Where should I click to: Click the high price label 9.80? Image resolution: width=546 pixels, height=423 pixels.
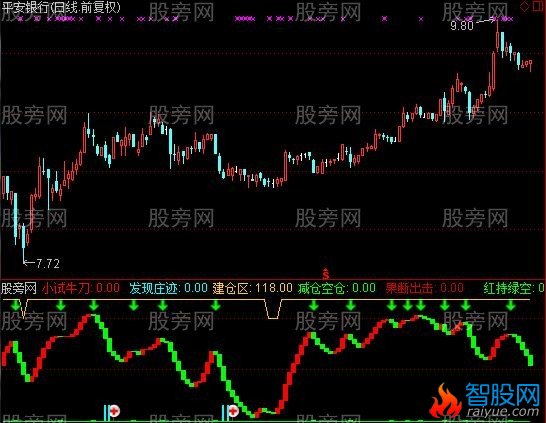click(462, 25)
